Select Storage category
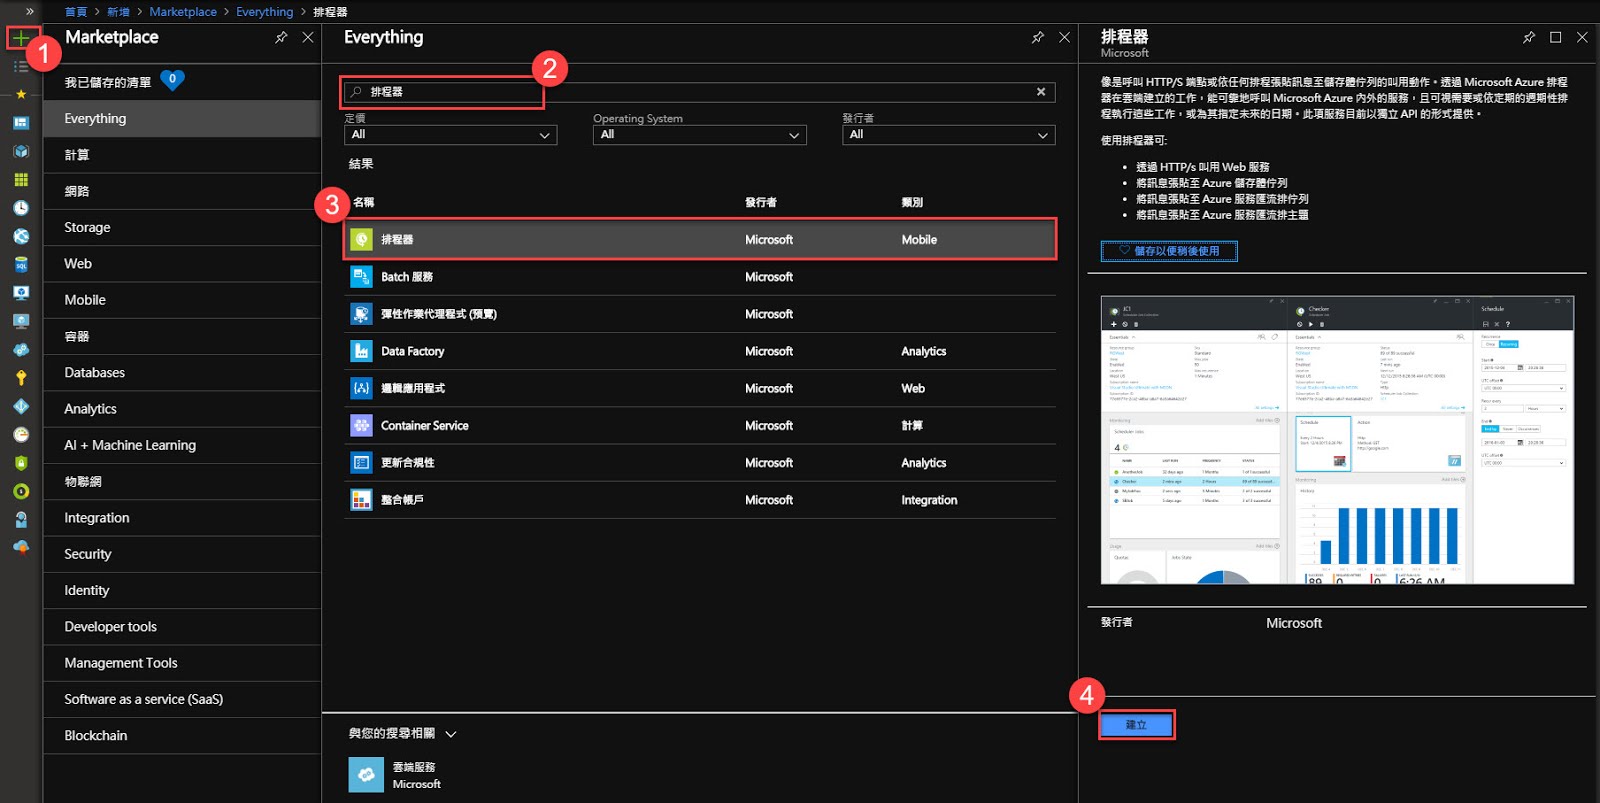Image resolution: width=1600 pixels, height=803 pixels. pos(182,228)
